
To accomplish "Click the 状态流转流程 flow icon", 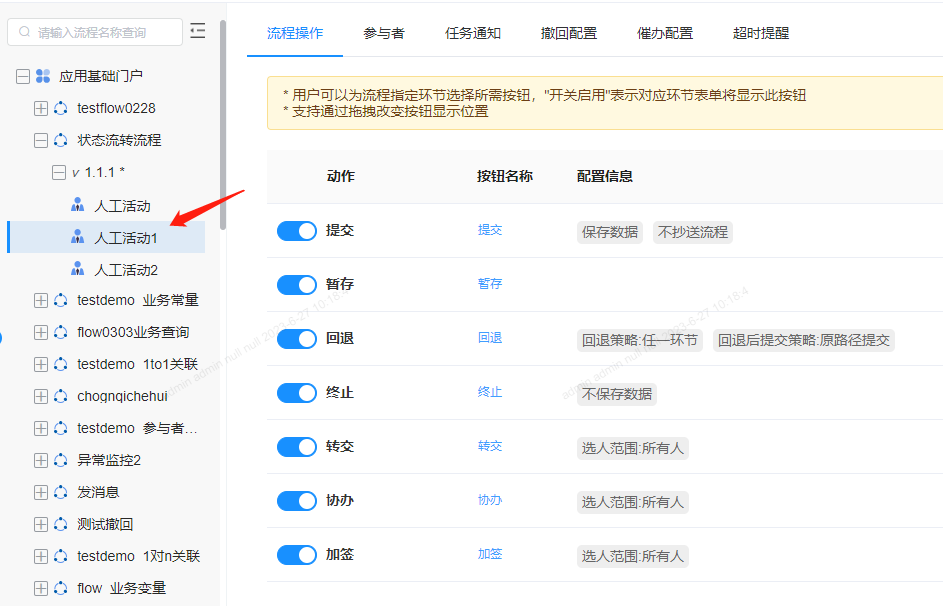I will click(61, 140).
